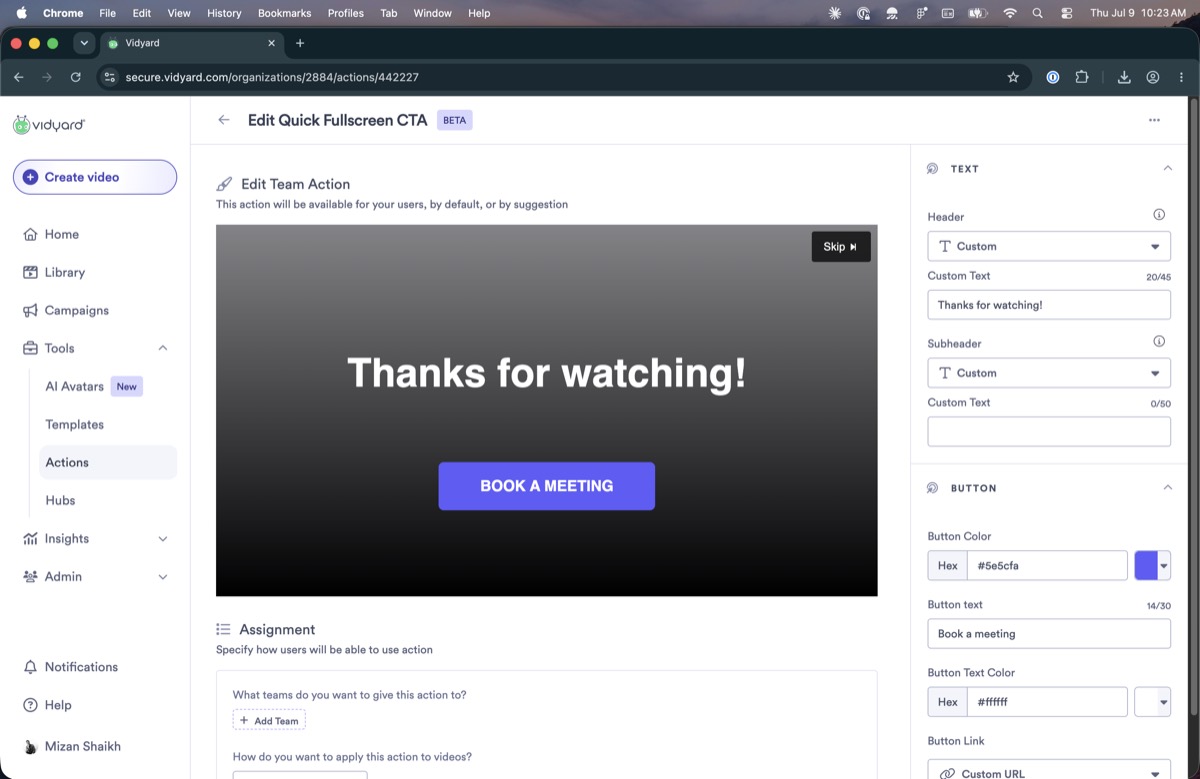Click the site information icon in address bar
Viewport: 1200px width, 779px height.
click(x=110, y=77)
